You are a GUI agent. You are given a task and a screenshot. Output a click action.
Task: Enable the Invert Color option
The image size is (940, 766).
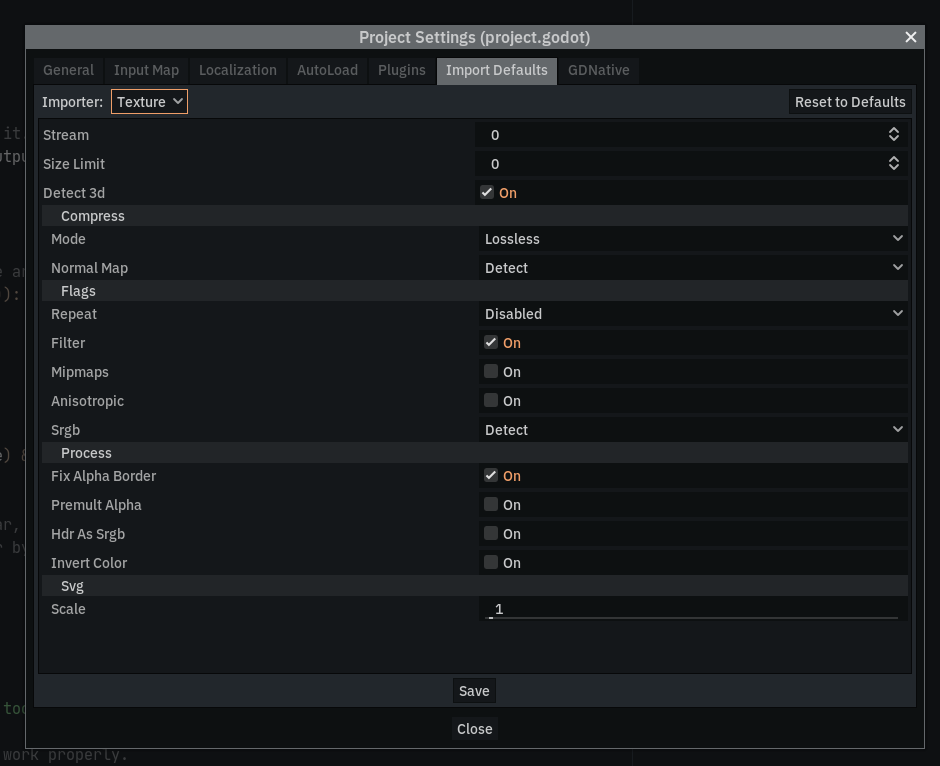(x=491, y=562)
